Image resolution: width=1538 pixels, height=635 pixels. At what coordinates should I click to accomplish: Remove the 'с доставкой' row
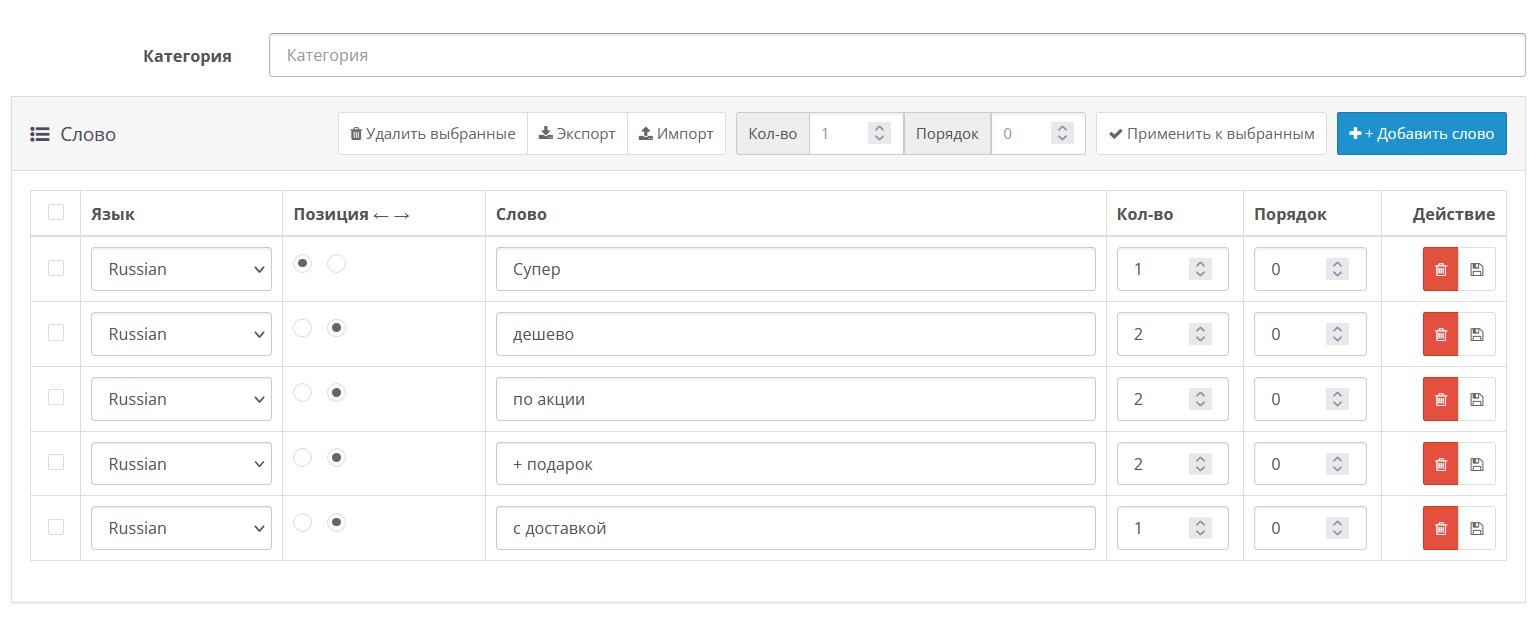click(1440, 528)
